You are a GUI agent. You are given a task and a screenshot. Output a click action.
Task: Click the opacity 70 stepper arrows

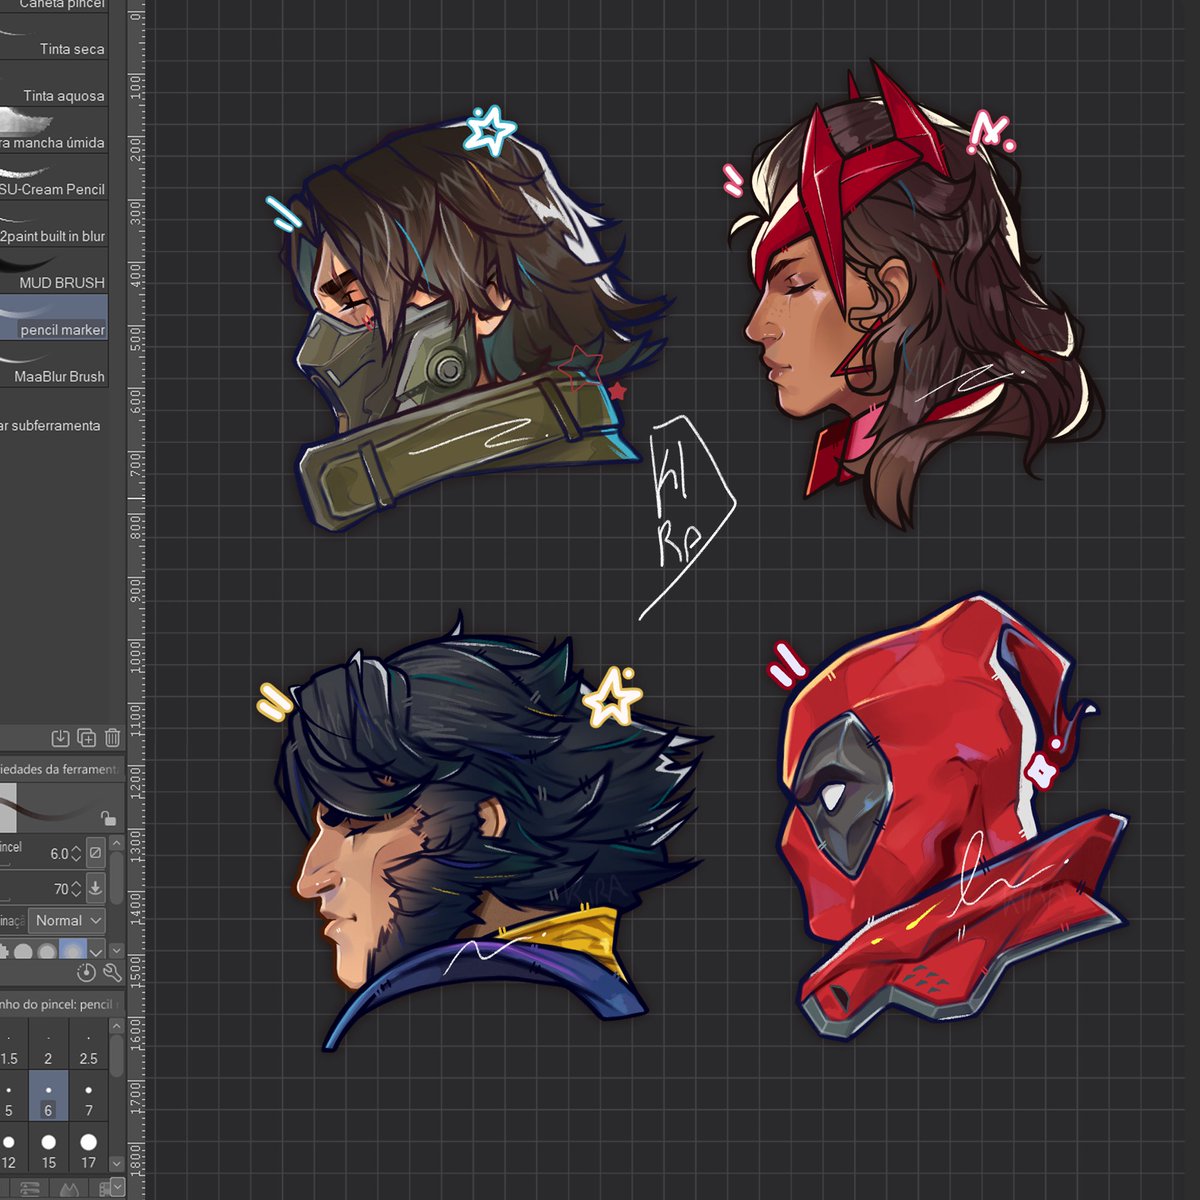(76, 888)
